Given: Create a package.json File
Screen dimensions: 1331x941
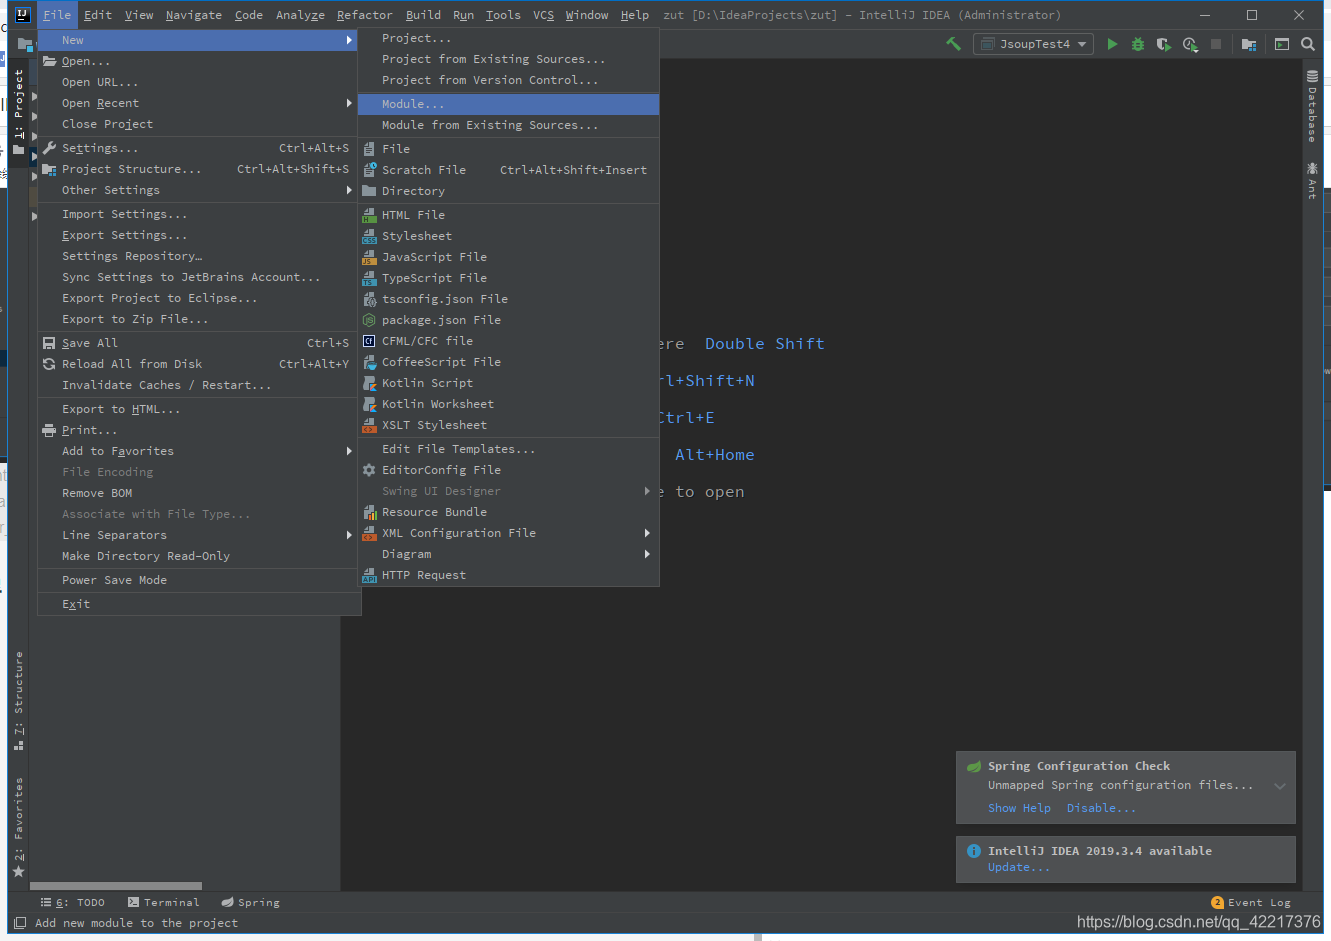Looking at the screenshot, I should 509,320.
